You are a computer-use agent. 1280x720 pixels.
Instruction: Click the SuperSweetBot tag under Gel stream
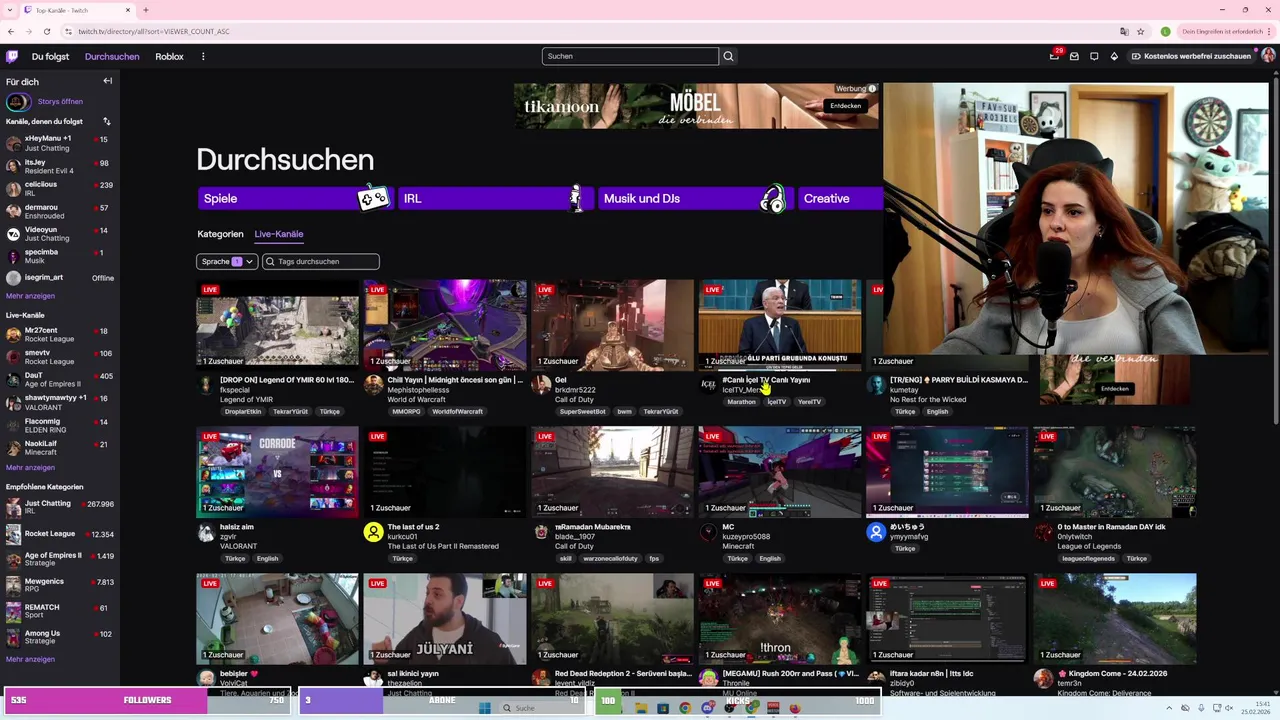point(582,412)
